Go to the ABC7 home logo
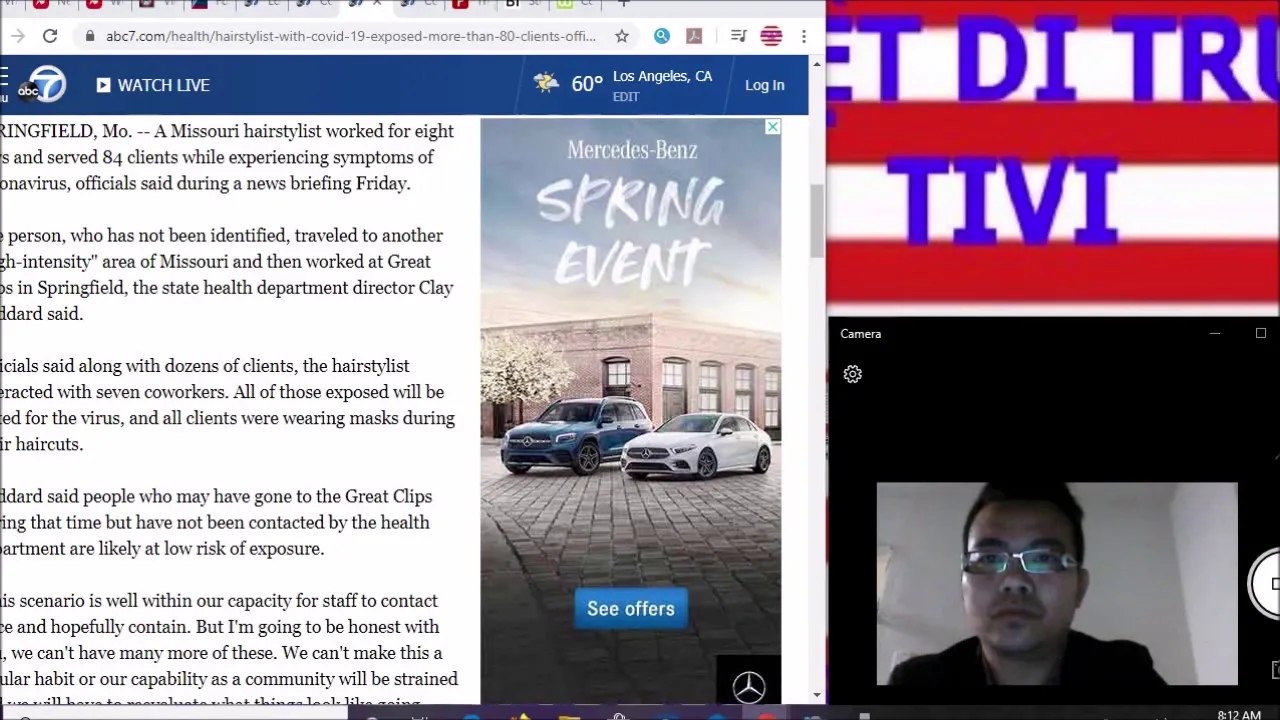The image size is (1280, 720). pos(42,85)
